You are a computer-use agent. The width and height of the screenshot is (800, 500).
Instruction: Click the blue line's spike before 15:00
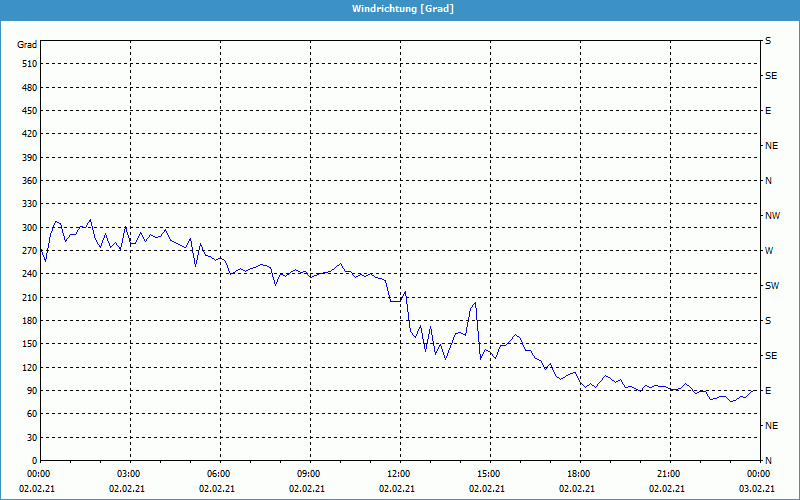tap(476, 303)
